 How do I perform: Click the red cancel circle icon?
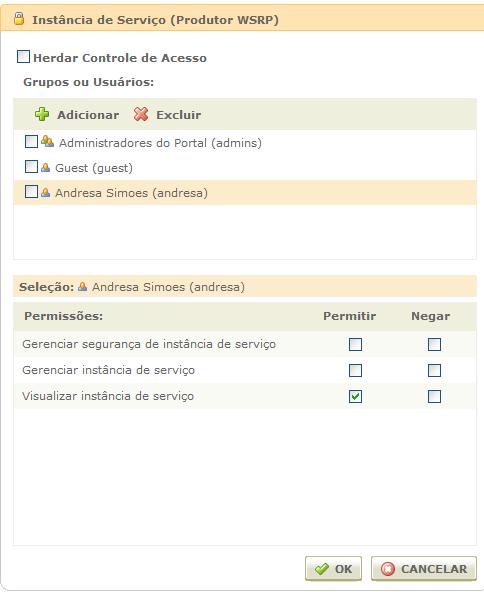pos(388,569)
